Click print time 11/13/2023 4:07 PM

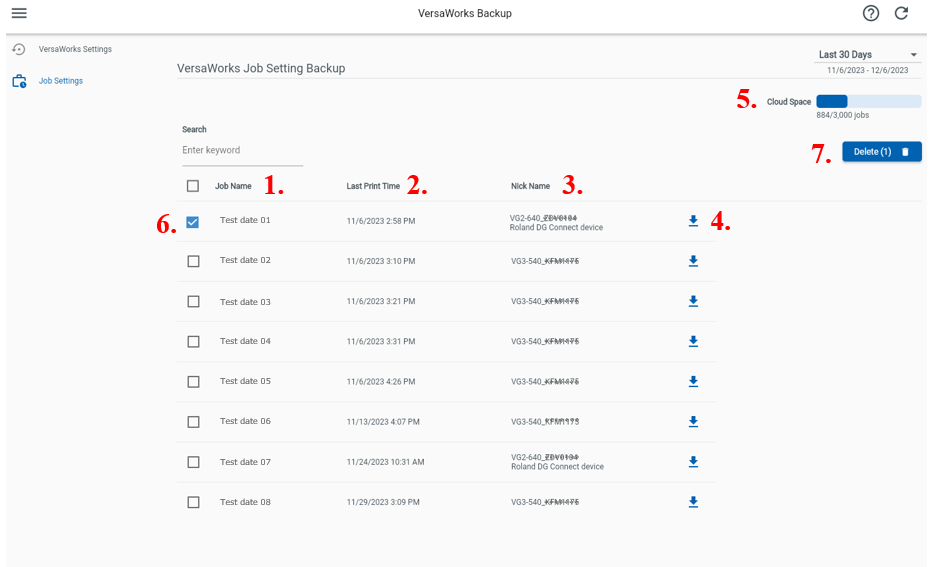(x=383, y=422)
